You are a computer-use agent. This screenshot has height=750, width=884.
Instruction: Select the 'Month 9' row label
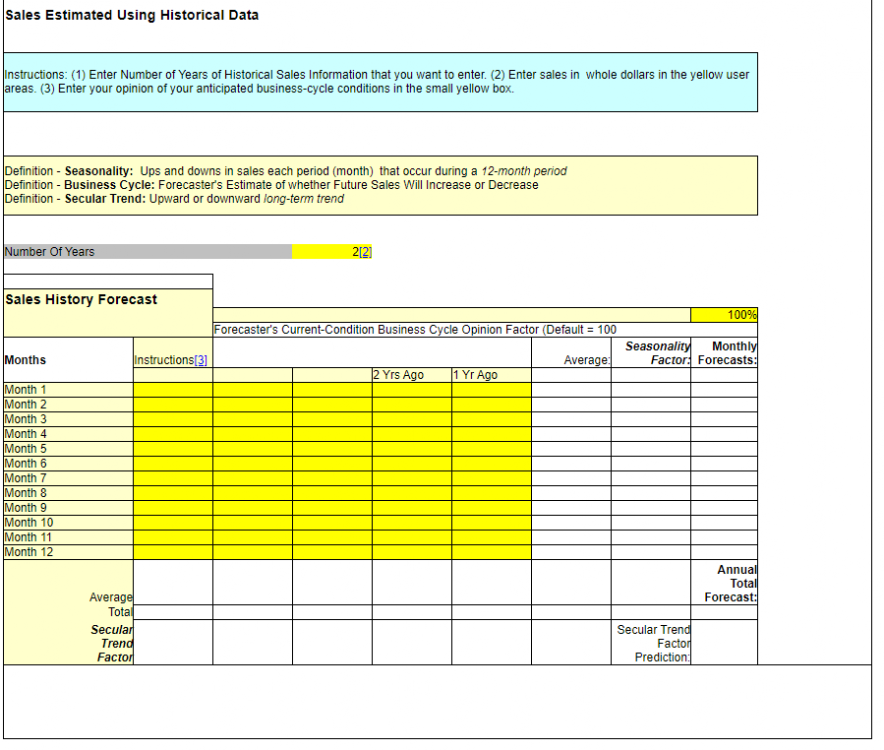tap(25, 508)
